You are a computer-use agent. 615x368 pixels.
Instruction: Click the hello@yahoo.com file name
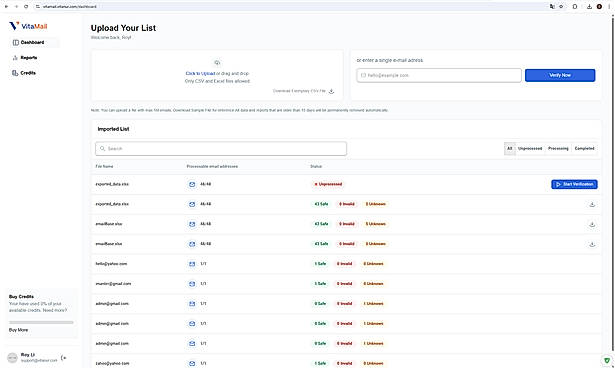111,264
